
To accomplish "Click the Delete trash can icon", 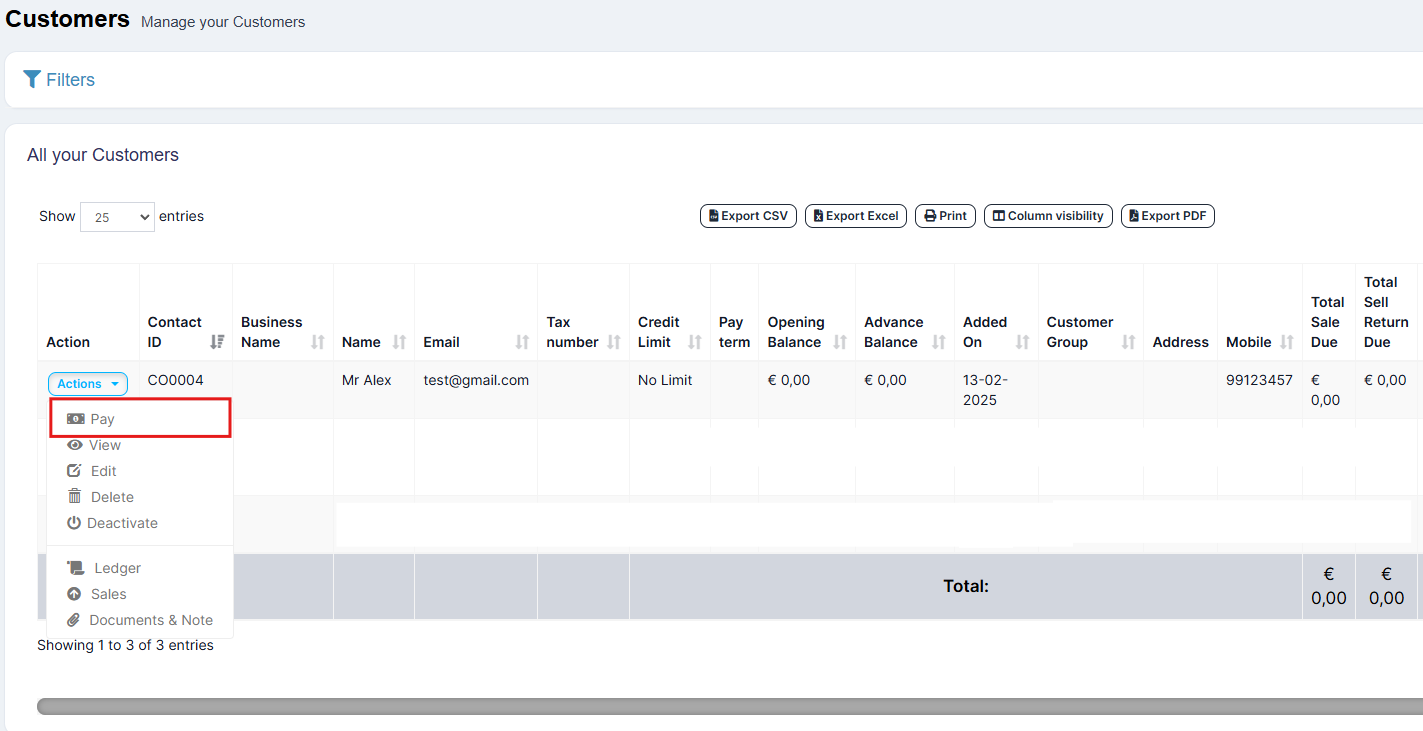I will (x=74, y=497).
